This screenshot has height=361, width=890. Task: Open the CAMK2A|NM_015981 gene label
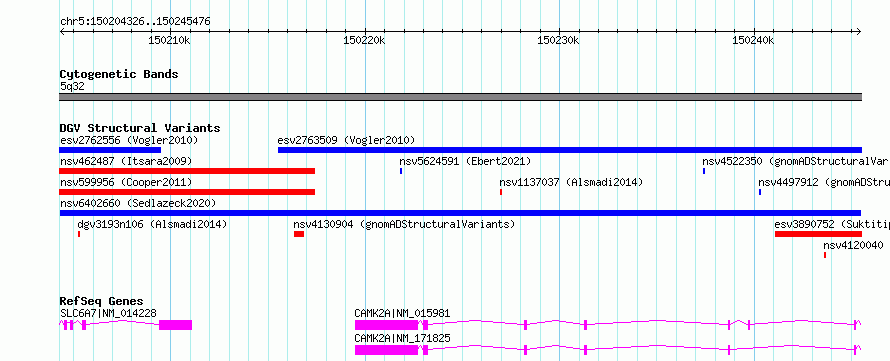(403, 313)
